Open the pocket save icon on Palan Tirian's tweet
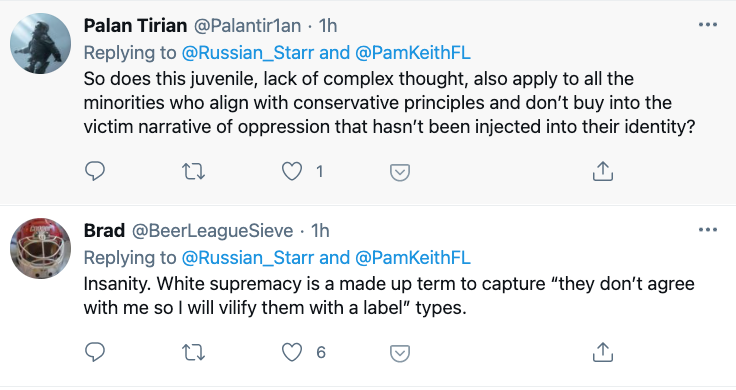This screenshot has width=736, height=390. pyautogui.click(x=400, y=172)
